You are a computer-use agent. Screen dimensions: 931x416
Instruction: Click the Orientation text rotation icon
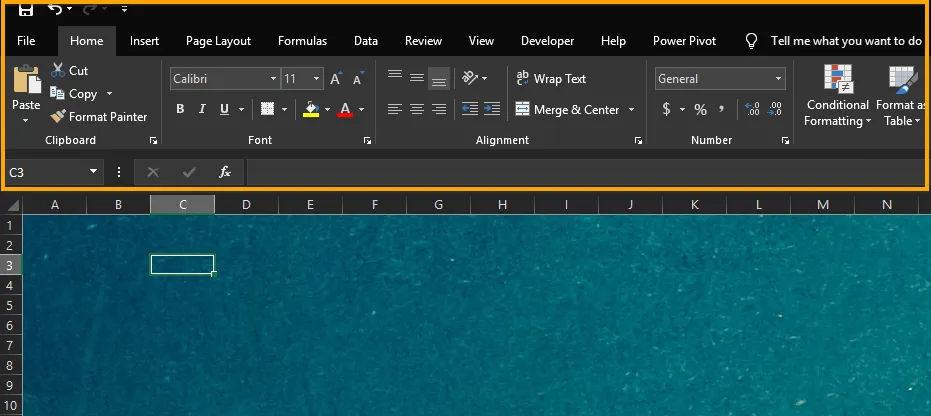pos(471,78)
